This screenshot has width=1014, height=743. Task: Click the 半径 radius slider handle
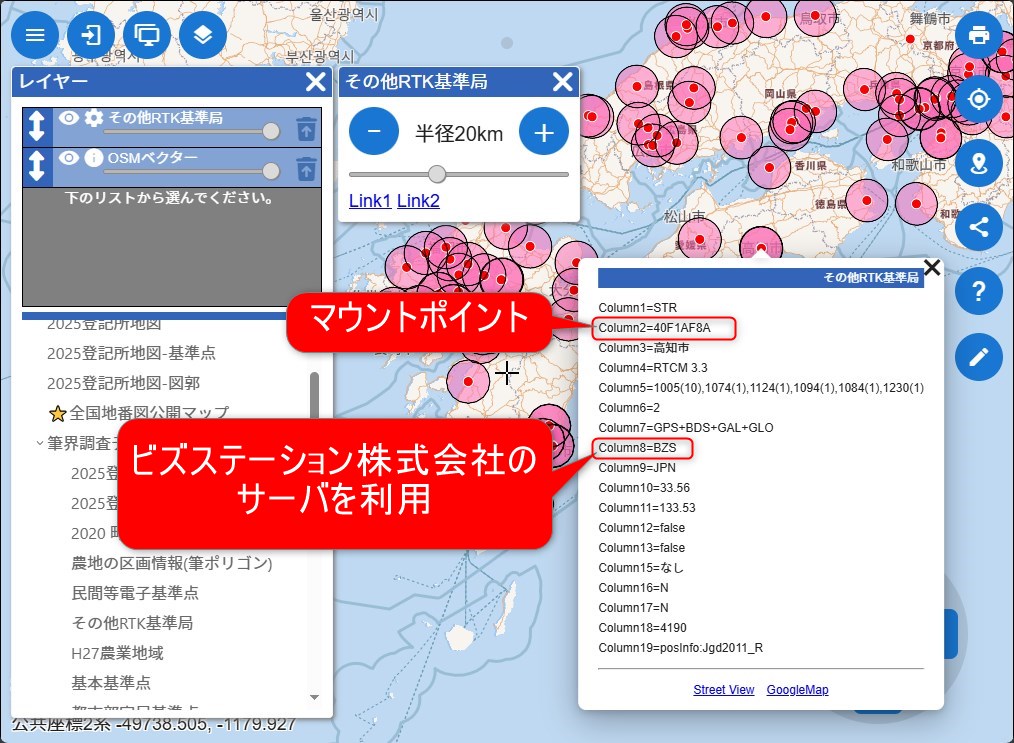click(437, 174)
